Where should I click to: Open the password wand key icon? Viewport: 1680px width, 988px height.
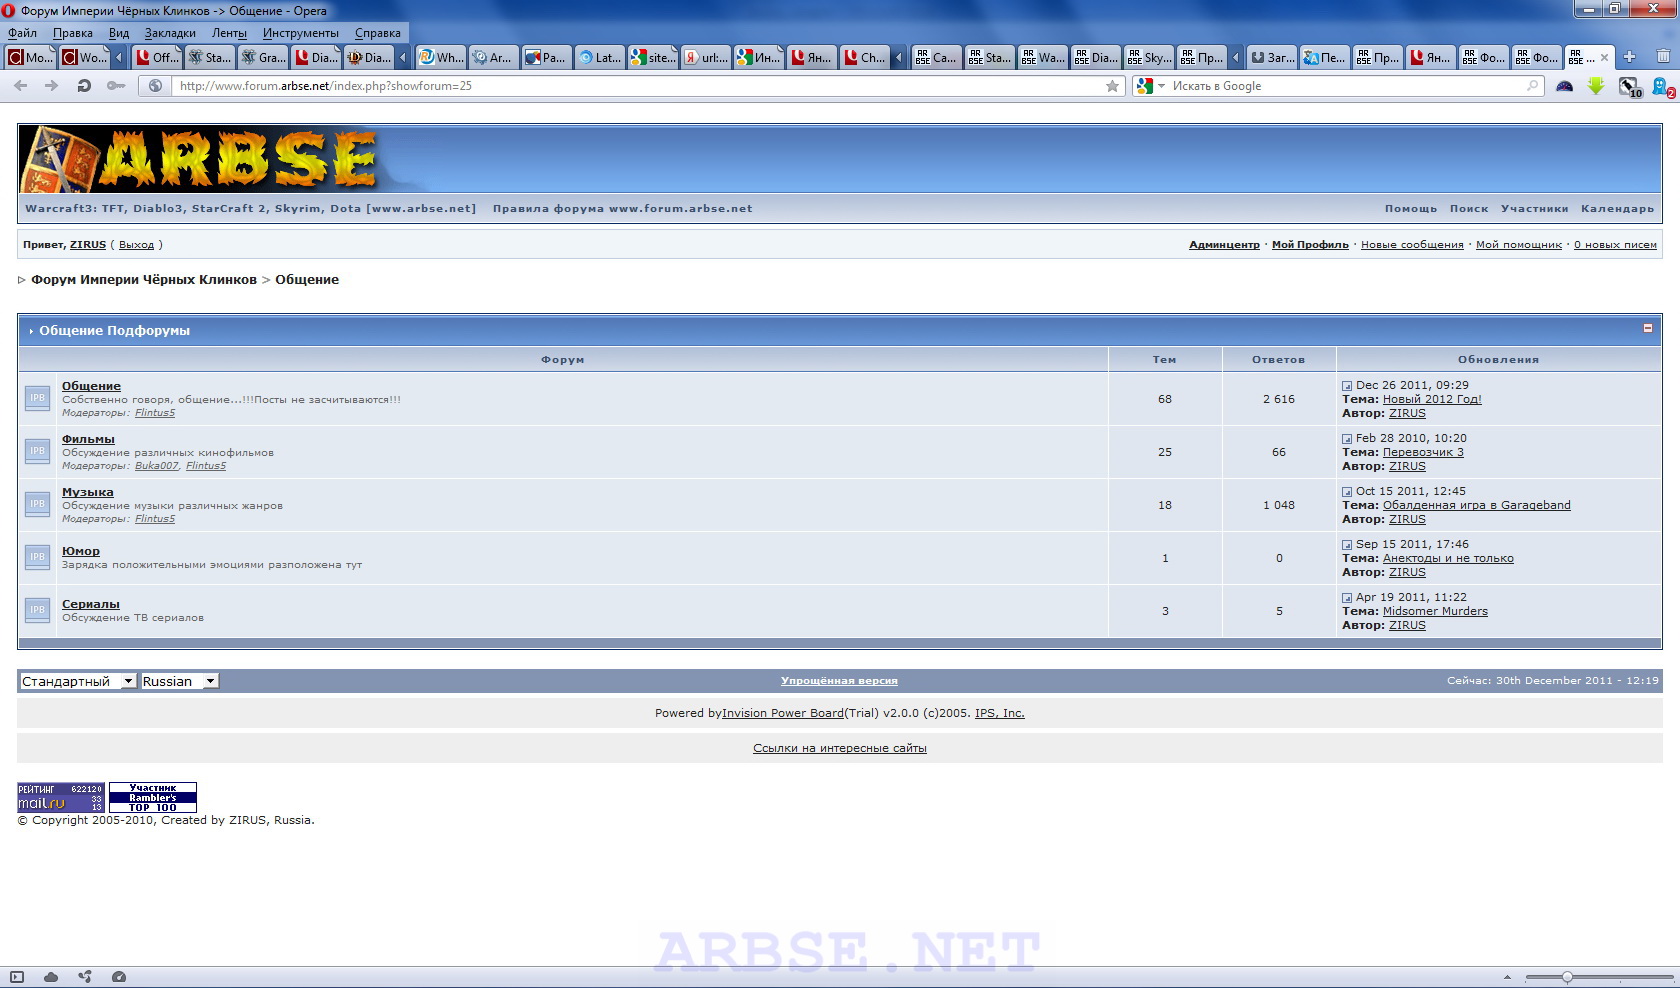pyautogui.click(x=116, y=86)
